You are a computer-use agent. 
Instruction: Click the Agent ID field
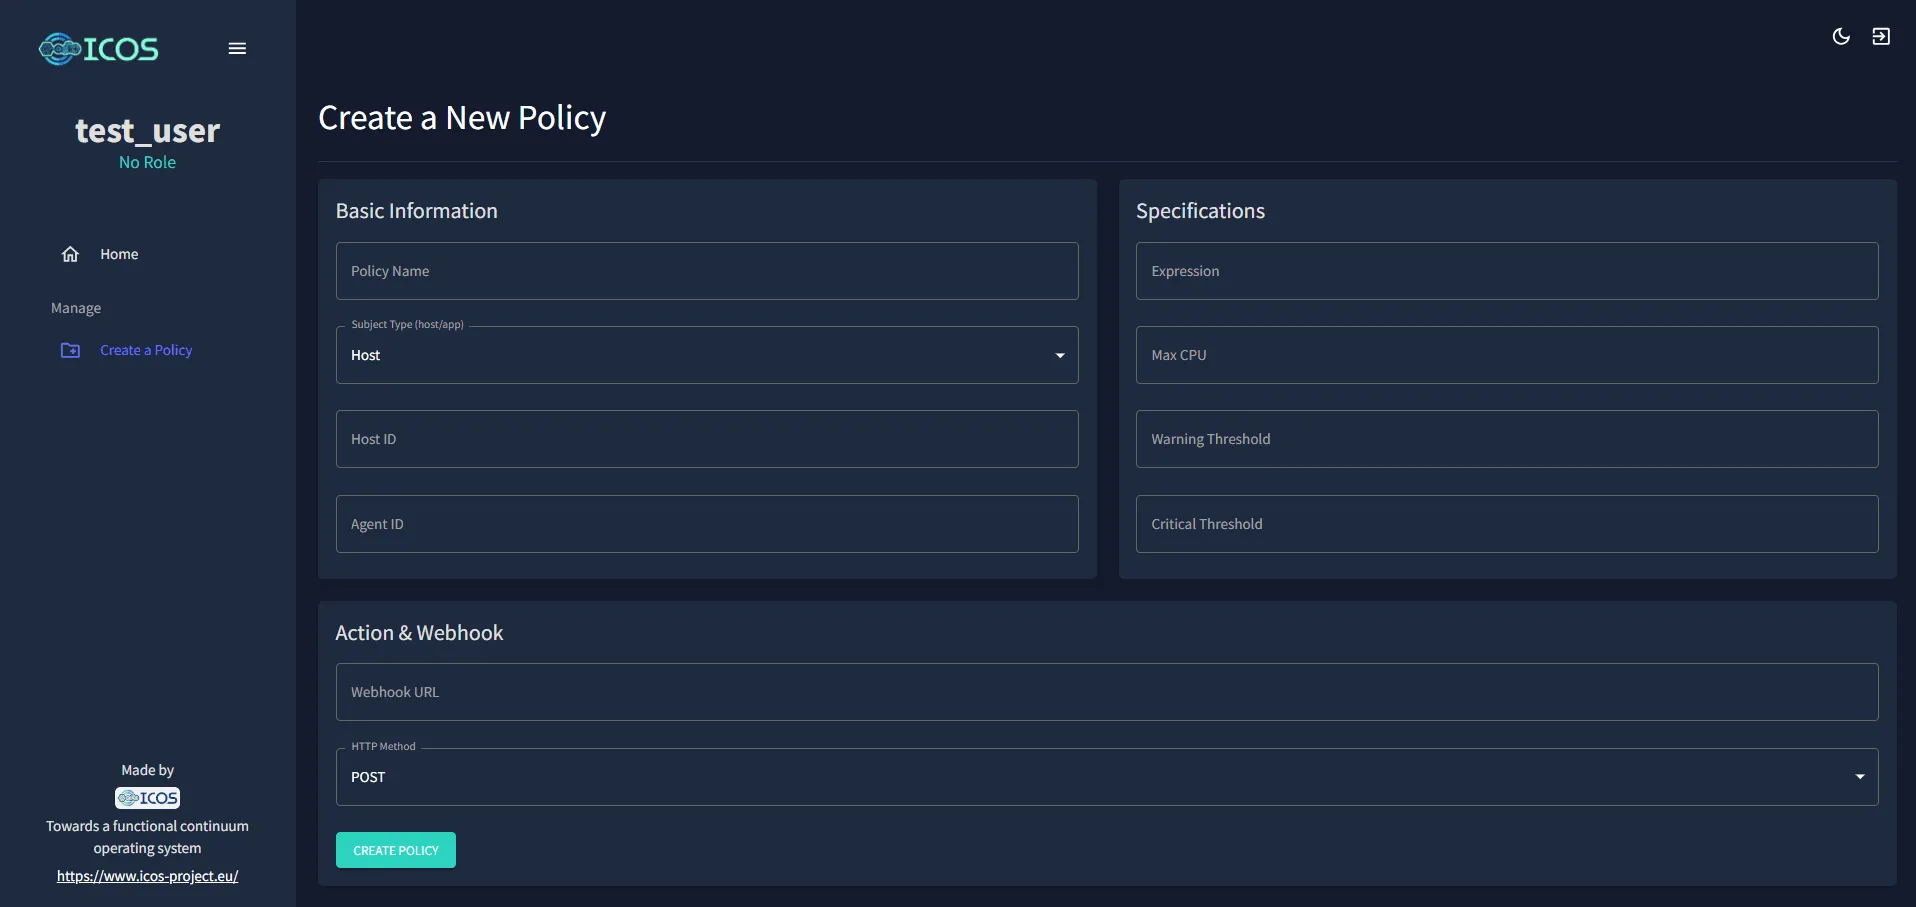pyautogui.click(x=707, y=524)
